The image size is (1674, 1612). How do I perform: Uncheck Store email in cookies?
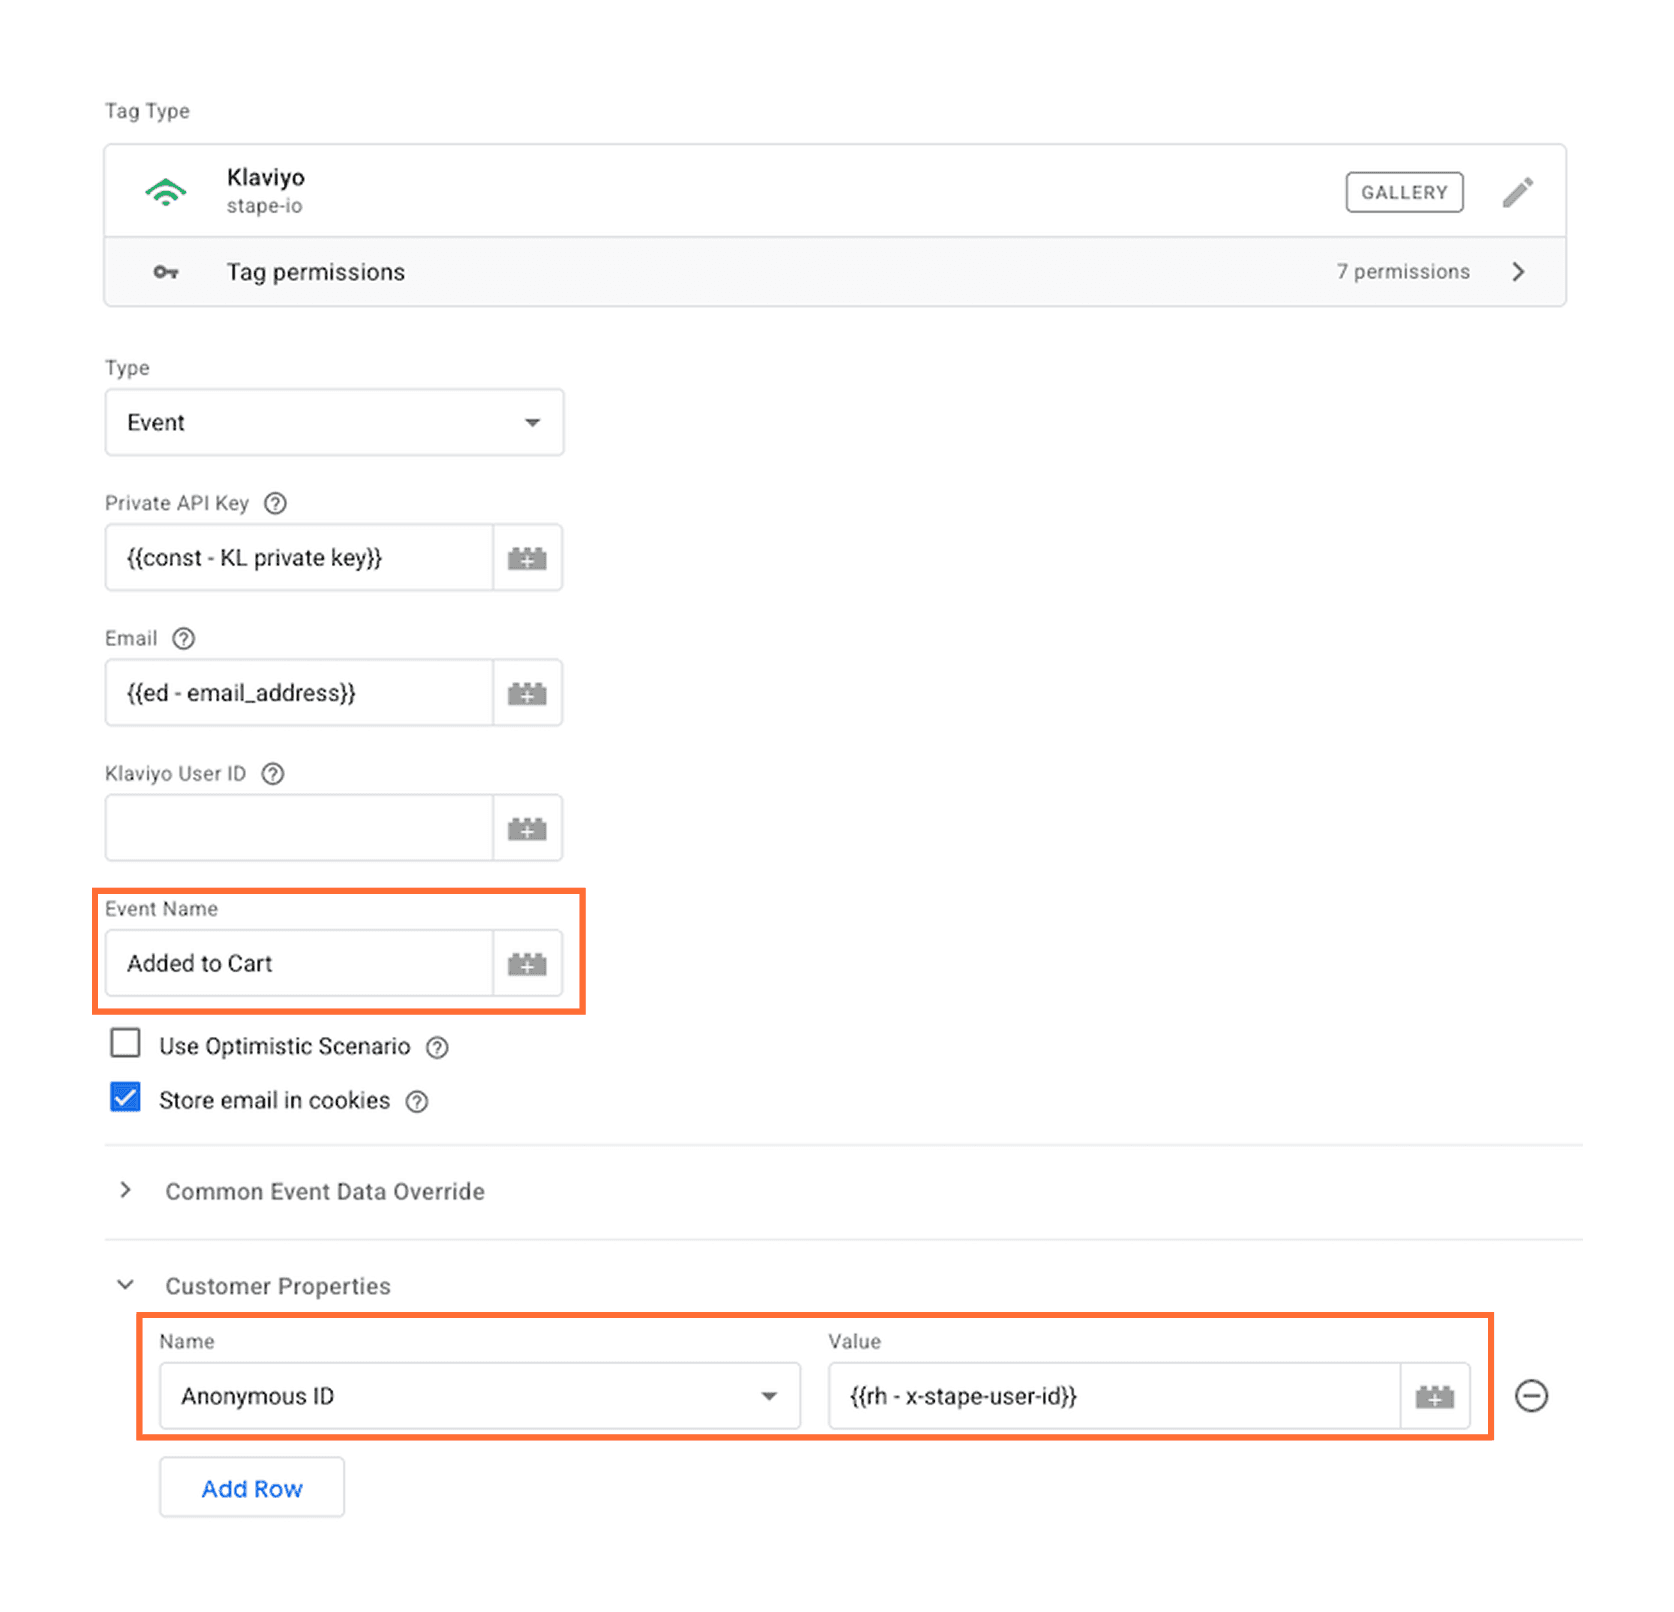(125, 1097)
